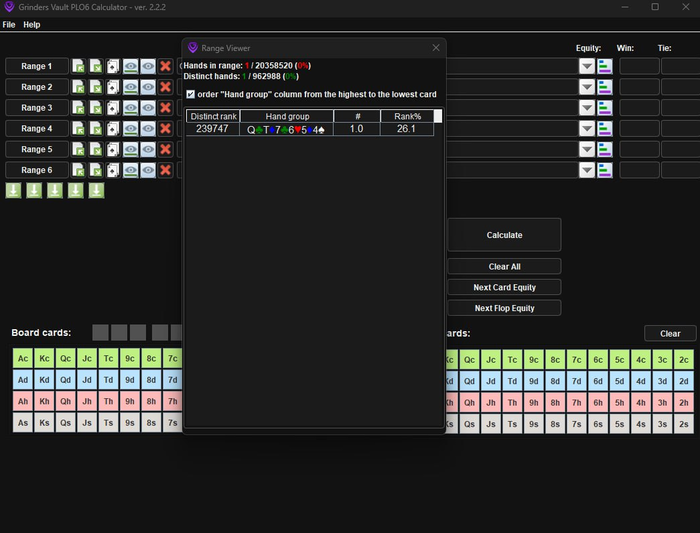Open card picker for Range 1
This screenshot has width=700, height=533.
tap(113, 66)
